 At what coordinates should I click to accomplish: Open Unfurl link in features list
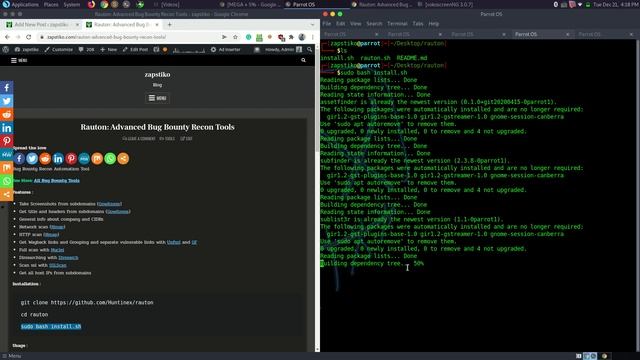click(173, 242)
